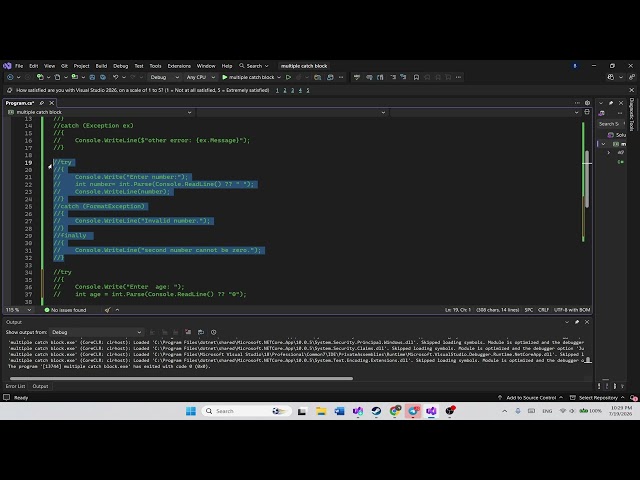
Task: Rate satisfaction as 3 in survey
Action: (292, 90)
